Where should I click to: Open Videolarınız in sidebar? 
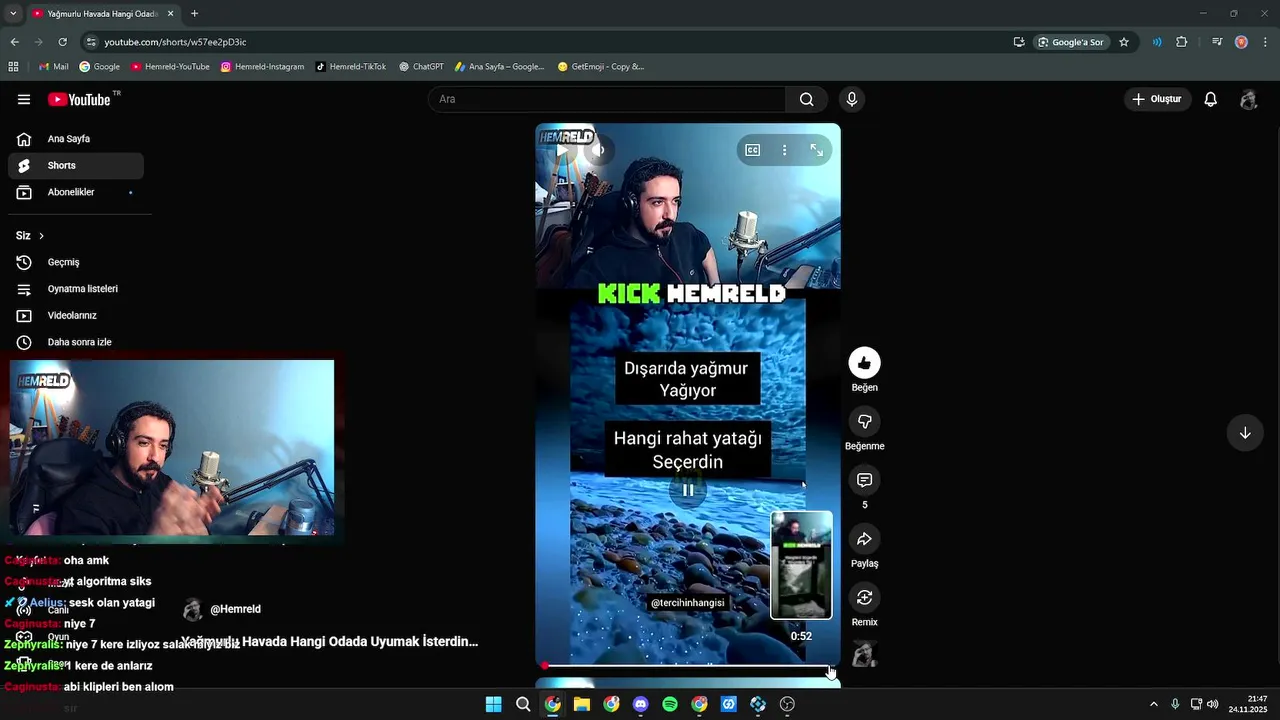tap(76, 315)
